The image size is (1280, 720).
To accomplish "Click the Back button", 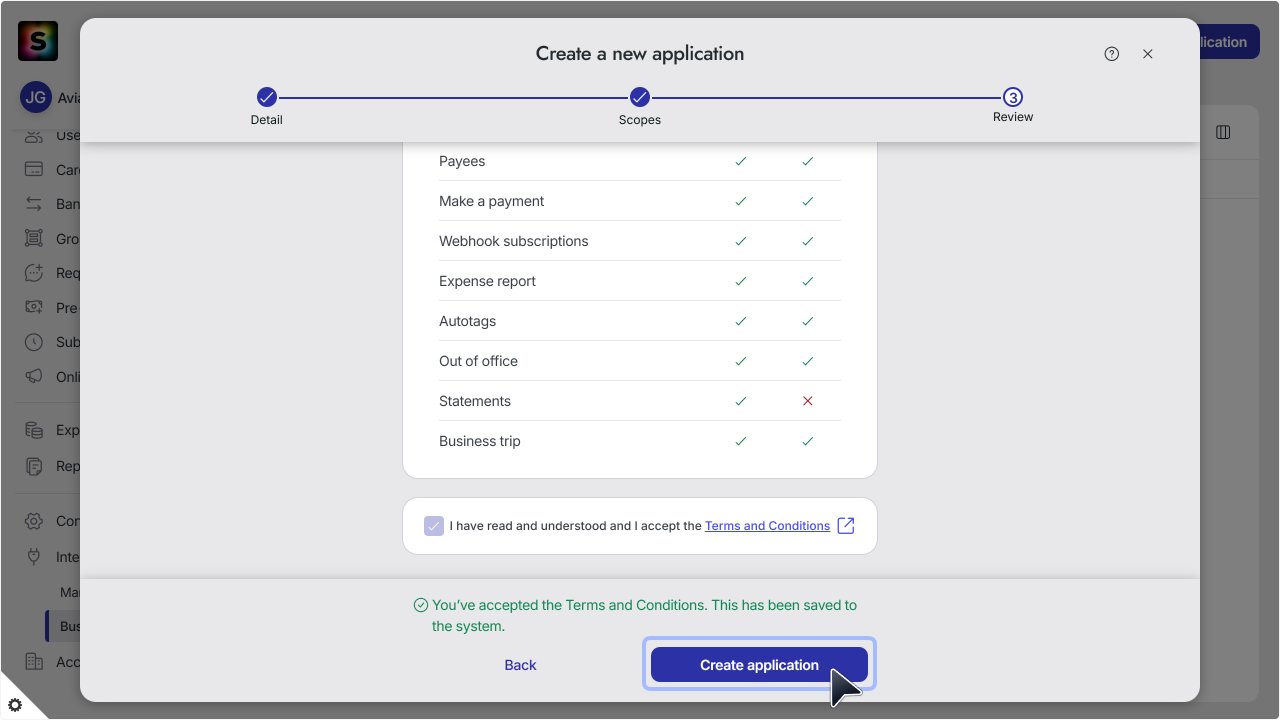I will point(520,665).
